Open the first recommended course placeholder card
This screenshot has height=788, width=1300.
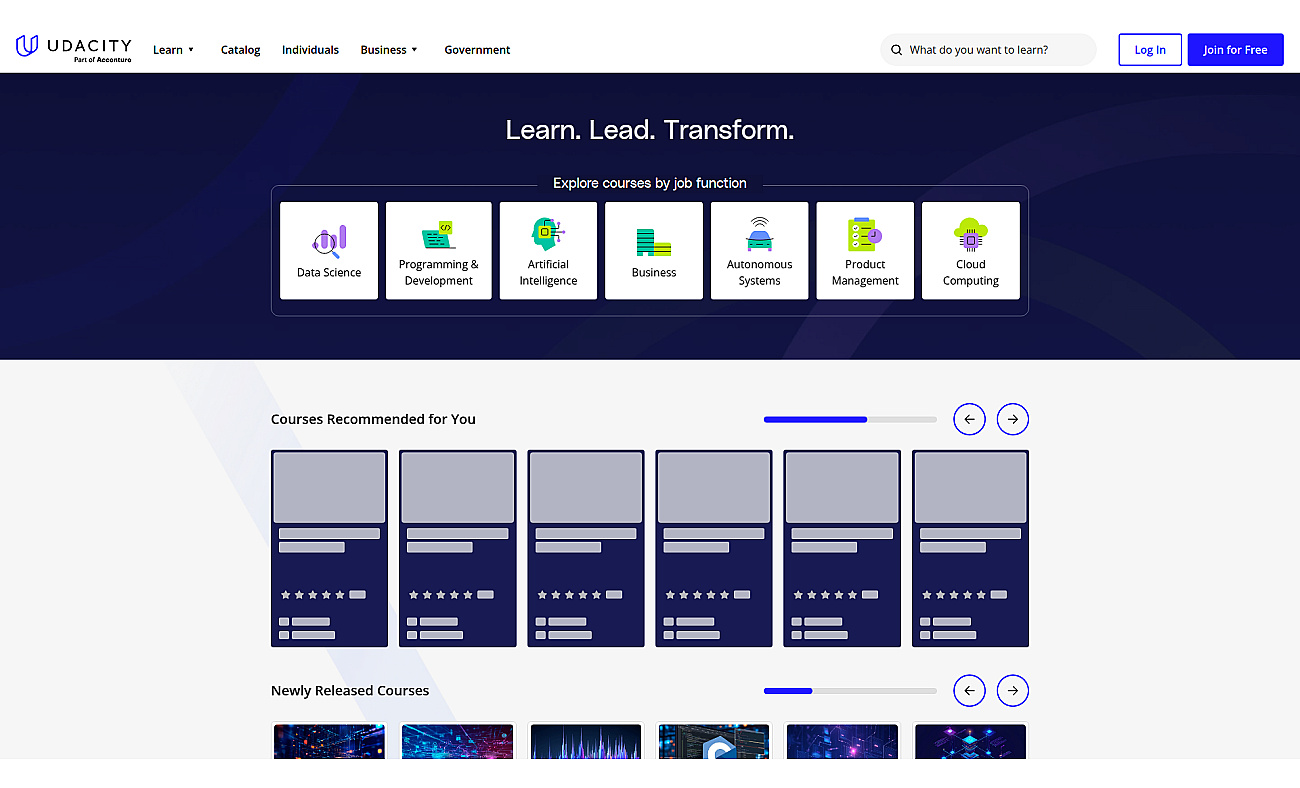[329, 548]
